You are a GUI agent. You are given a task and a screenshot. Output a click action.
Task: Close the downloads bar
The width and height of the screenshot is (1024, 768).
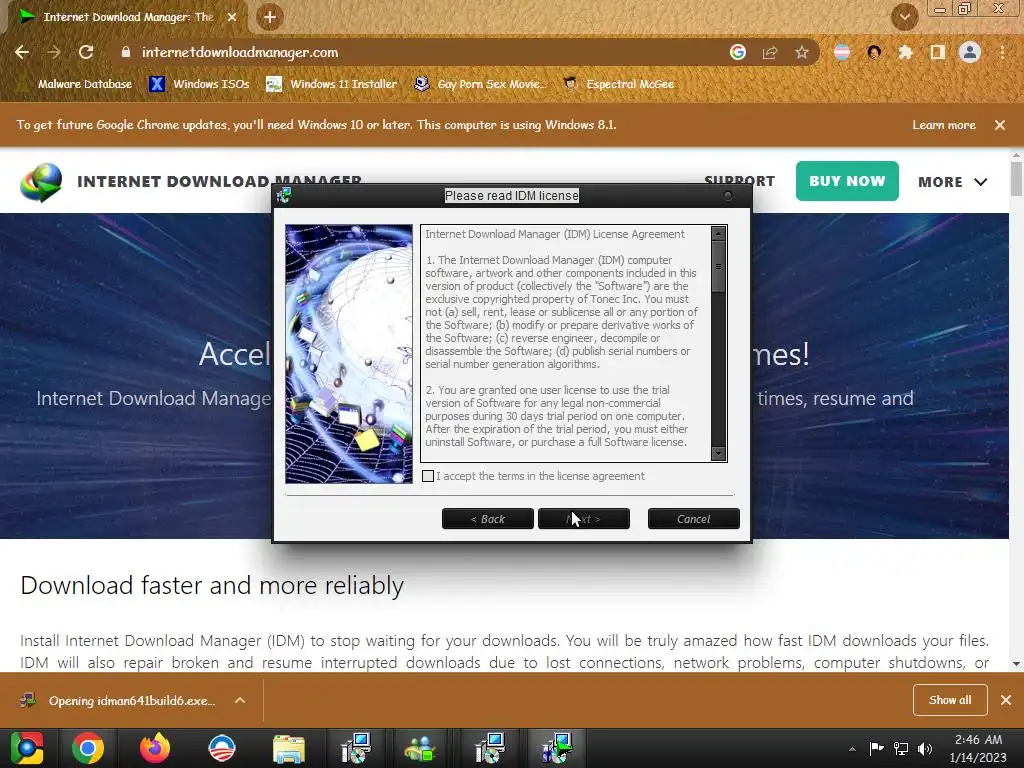1006,700
